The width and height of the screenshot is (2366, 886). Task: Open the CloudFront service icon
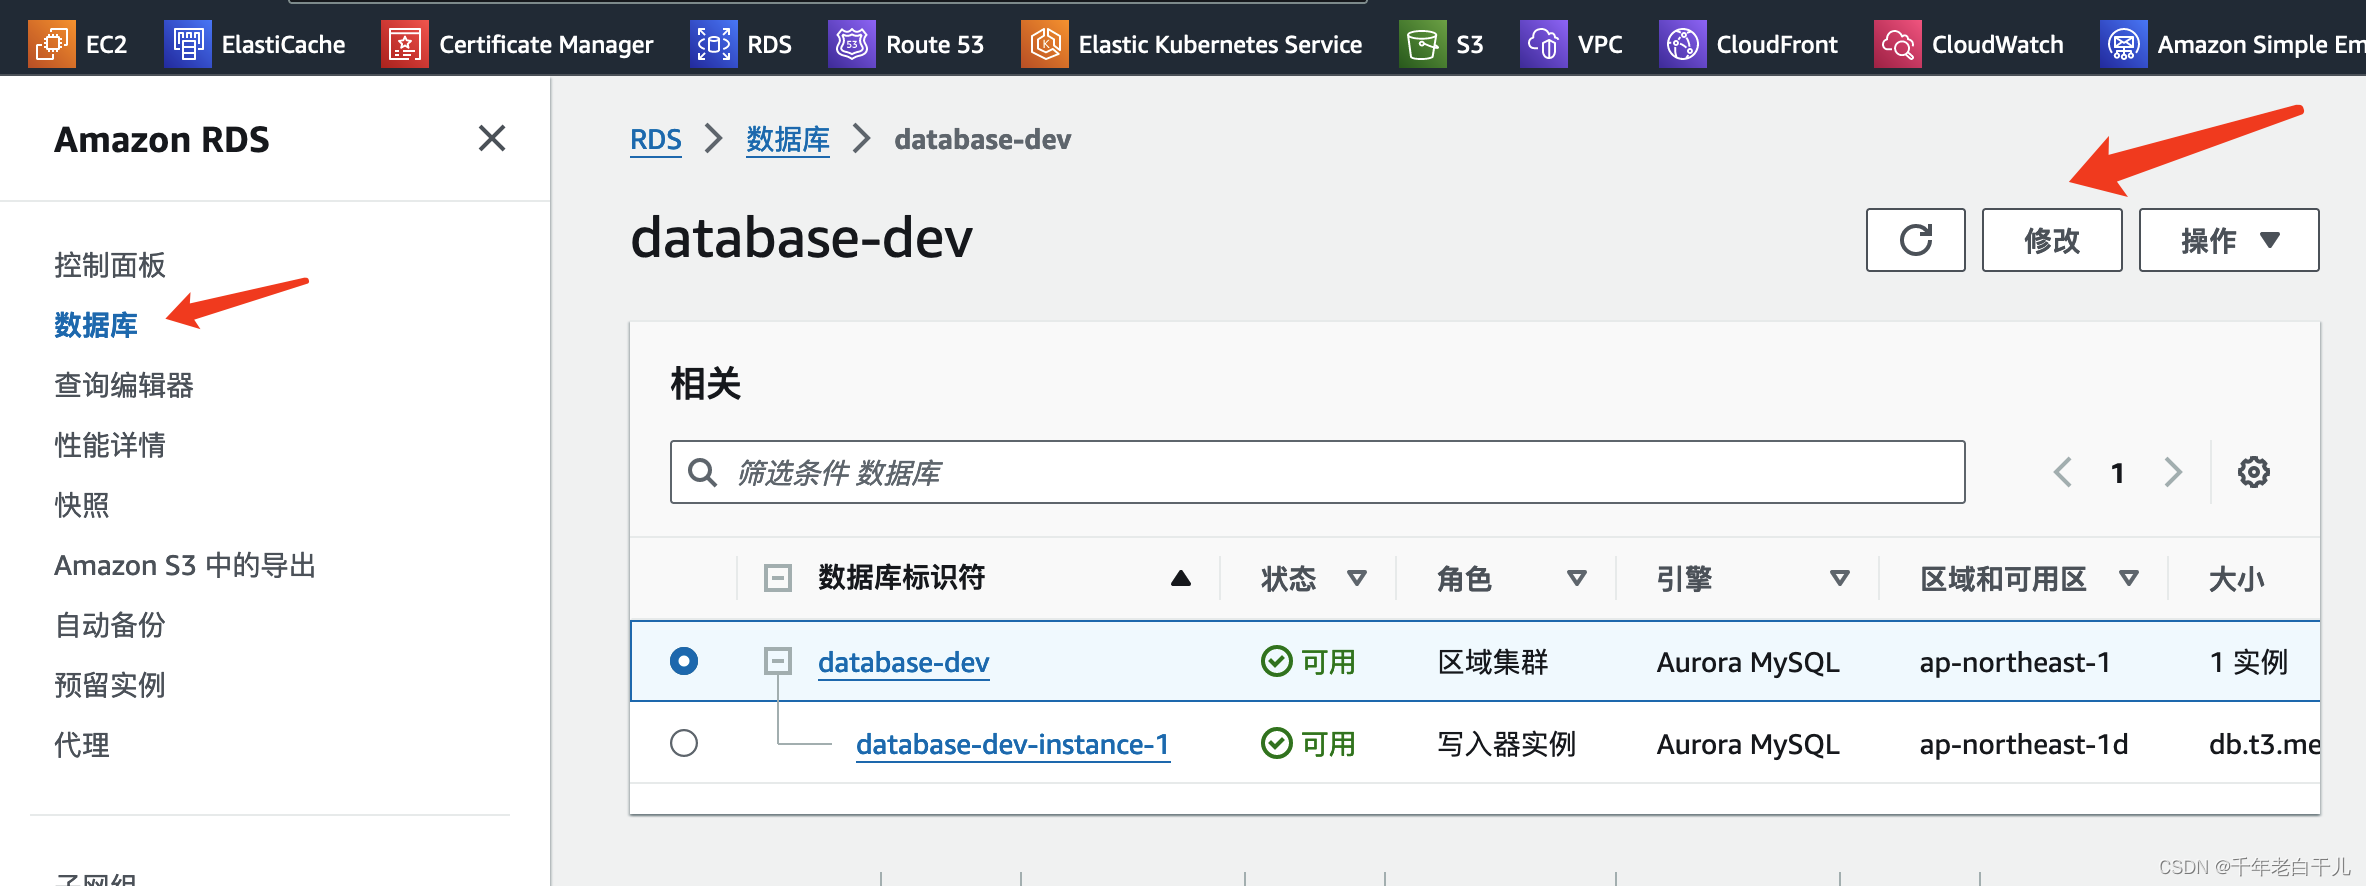(1683, 44)
